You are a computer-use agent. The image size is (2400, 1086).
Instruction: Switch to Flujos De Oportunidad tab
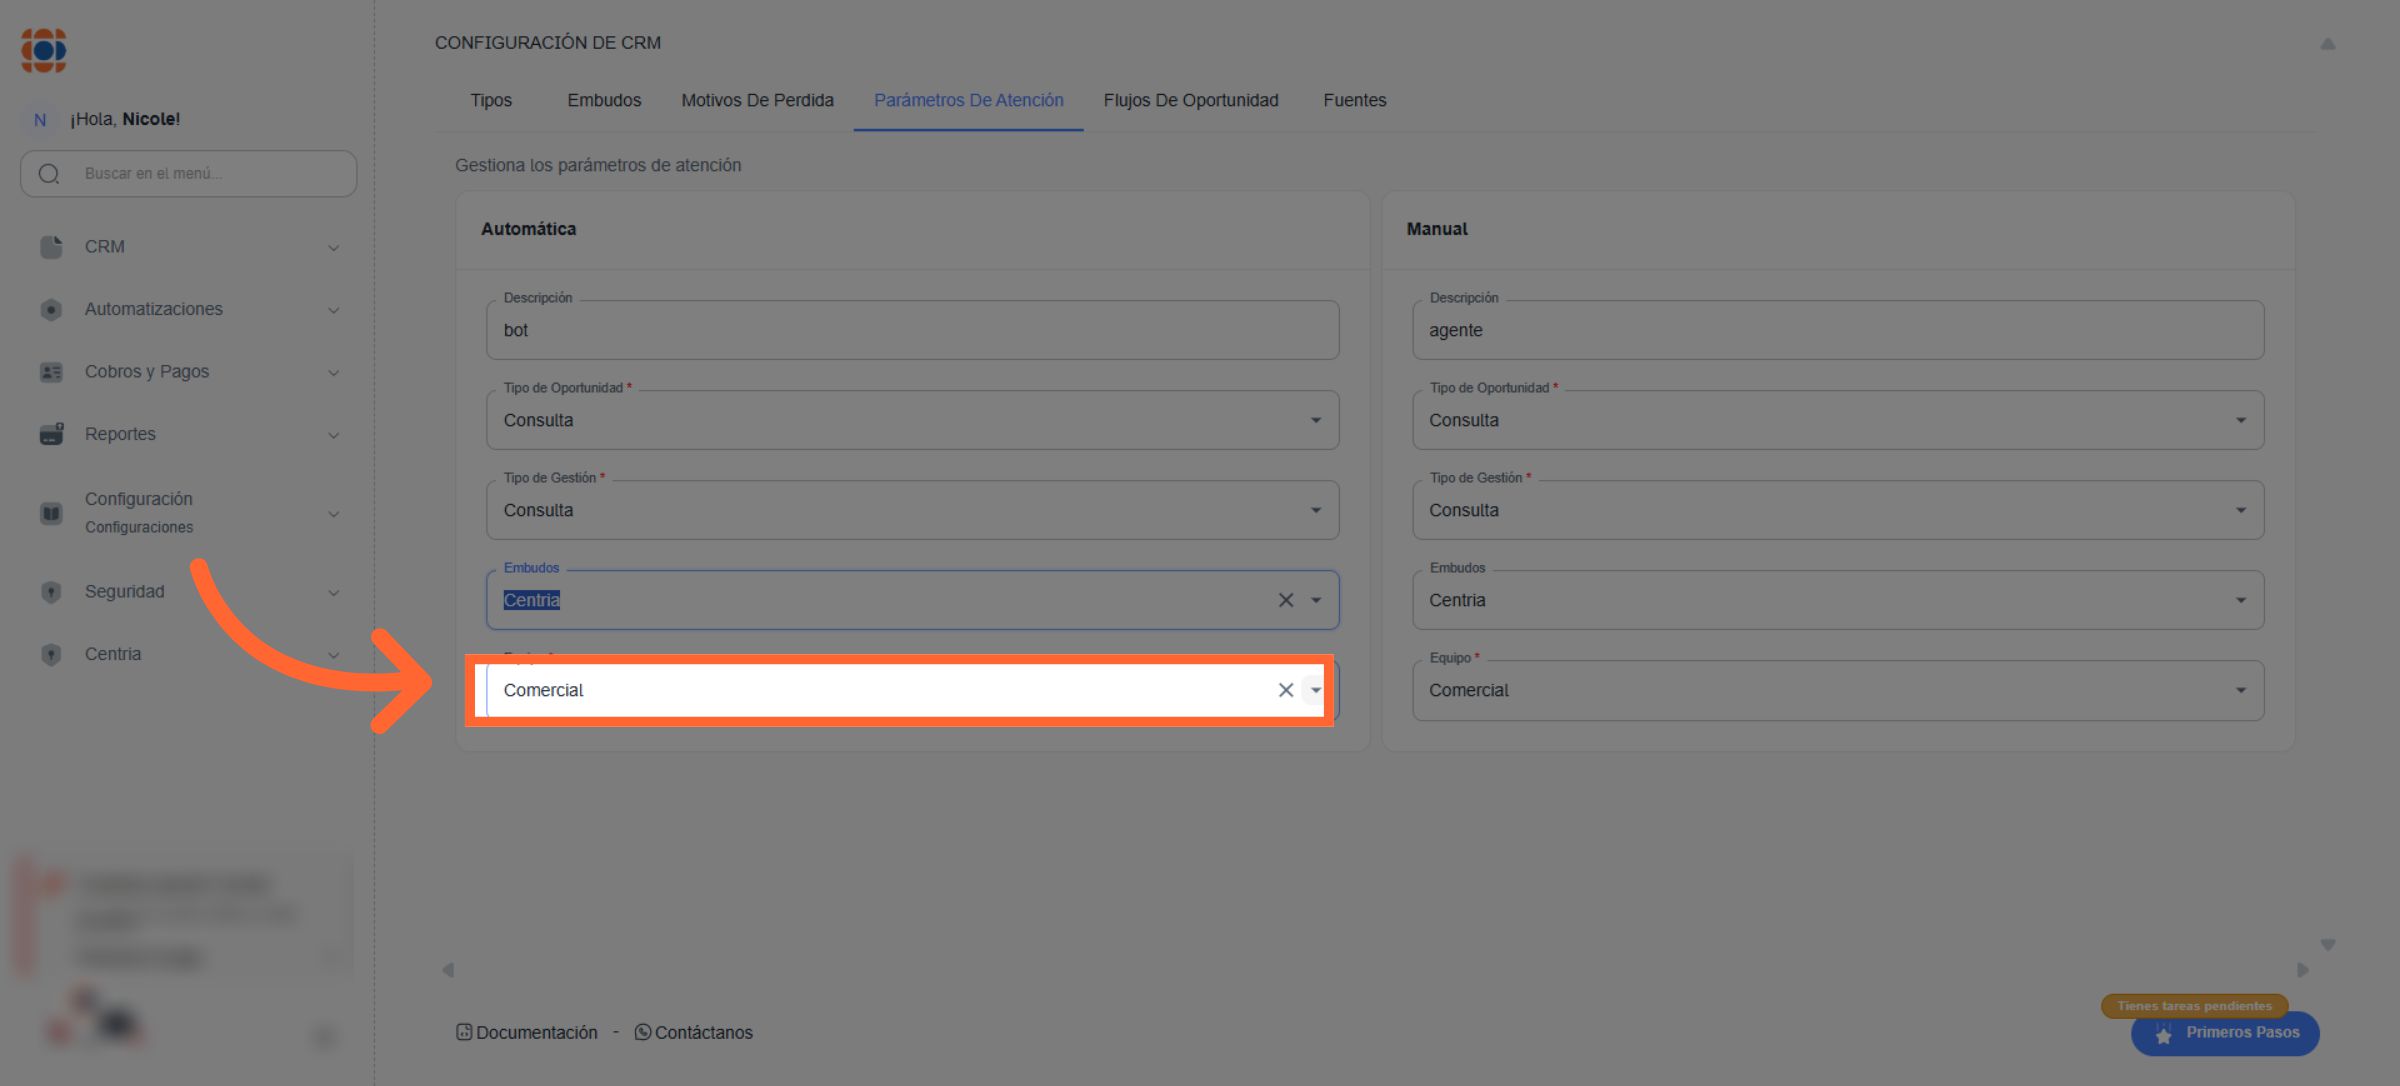[x=1190, y=100]
